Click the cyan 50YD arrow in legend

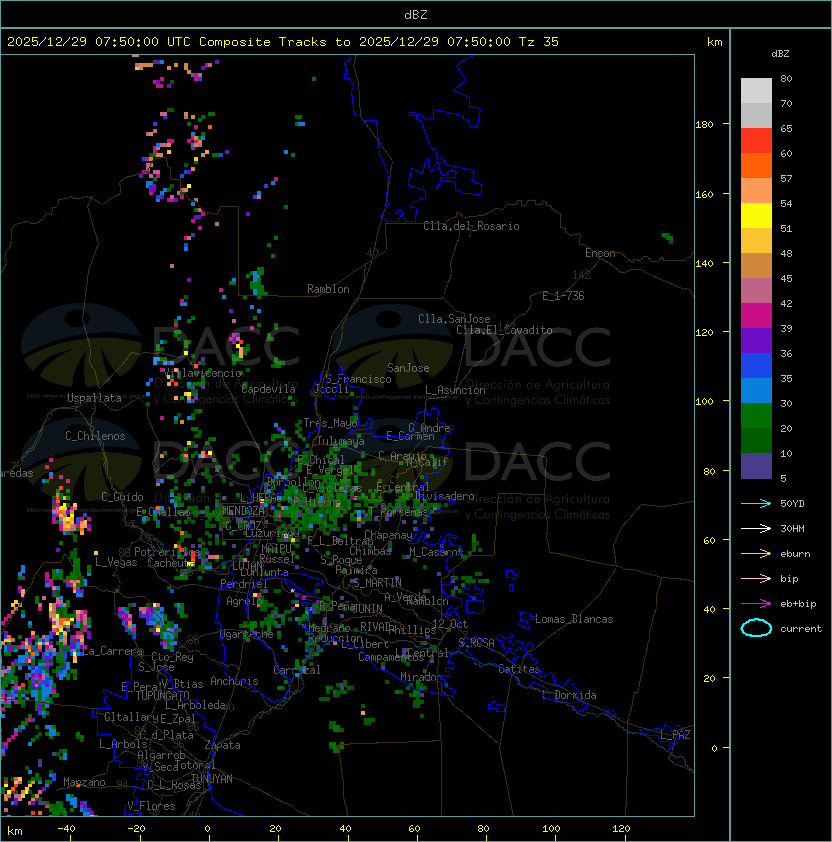pyautogui.click(x=756, y=503)
